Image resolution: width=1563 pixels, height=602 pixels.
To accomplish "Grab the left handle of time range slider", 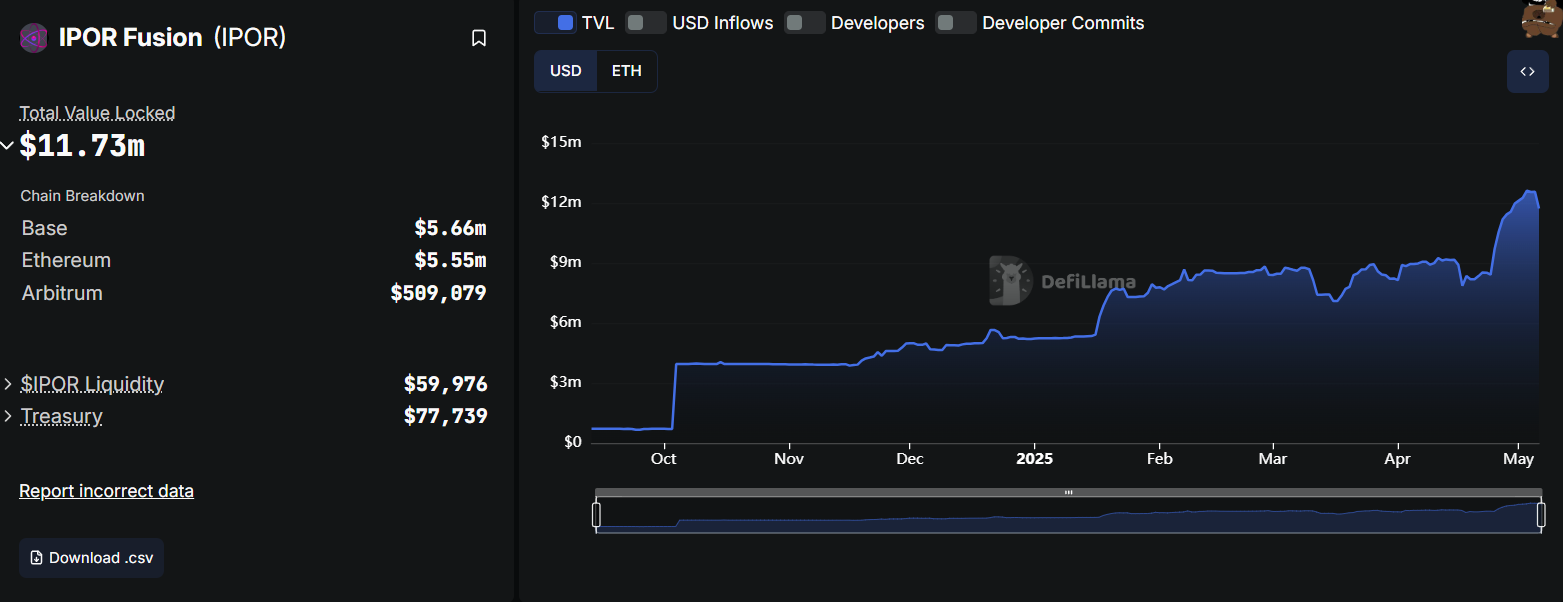I will coord(596,515).
